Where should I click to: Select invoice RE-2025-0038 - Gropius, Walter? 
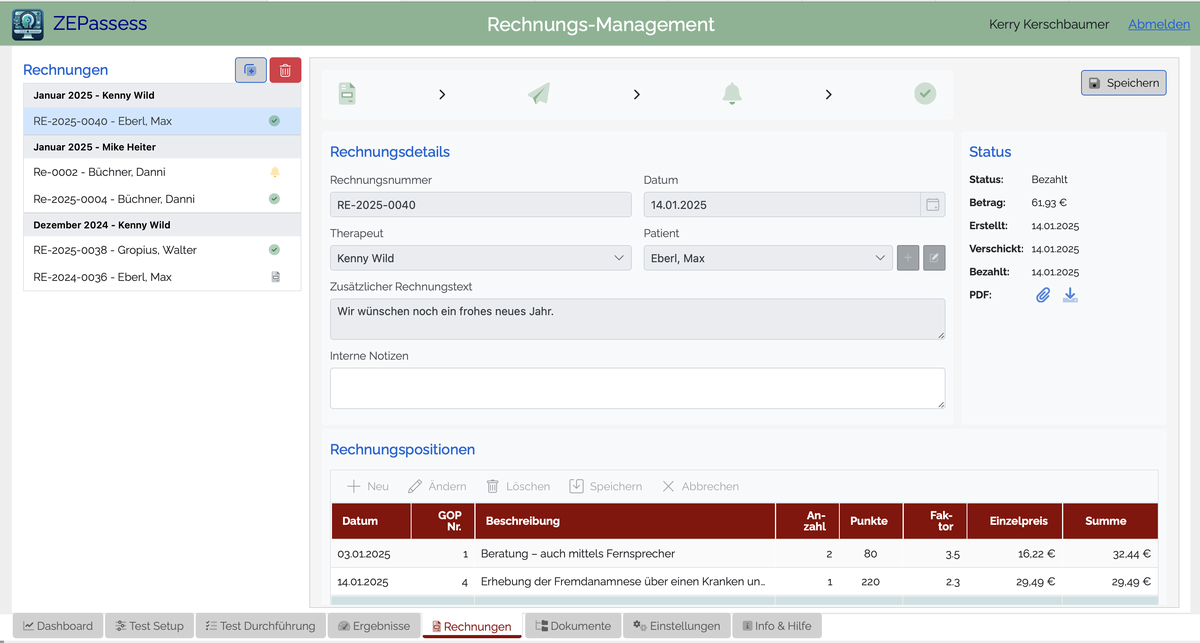point(162,250)
